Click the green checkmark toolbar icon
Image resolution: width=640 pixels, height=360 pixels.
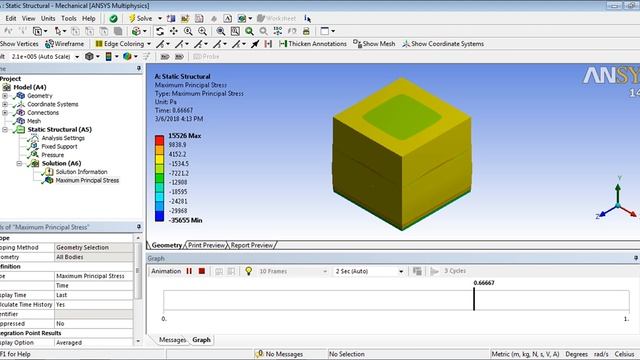tap(113, 18)
